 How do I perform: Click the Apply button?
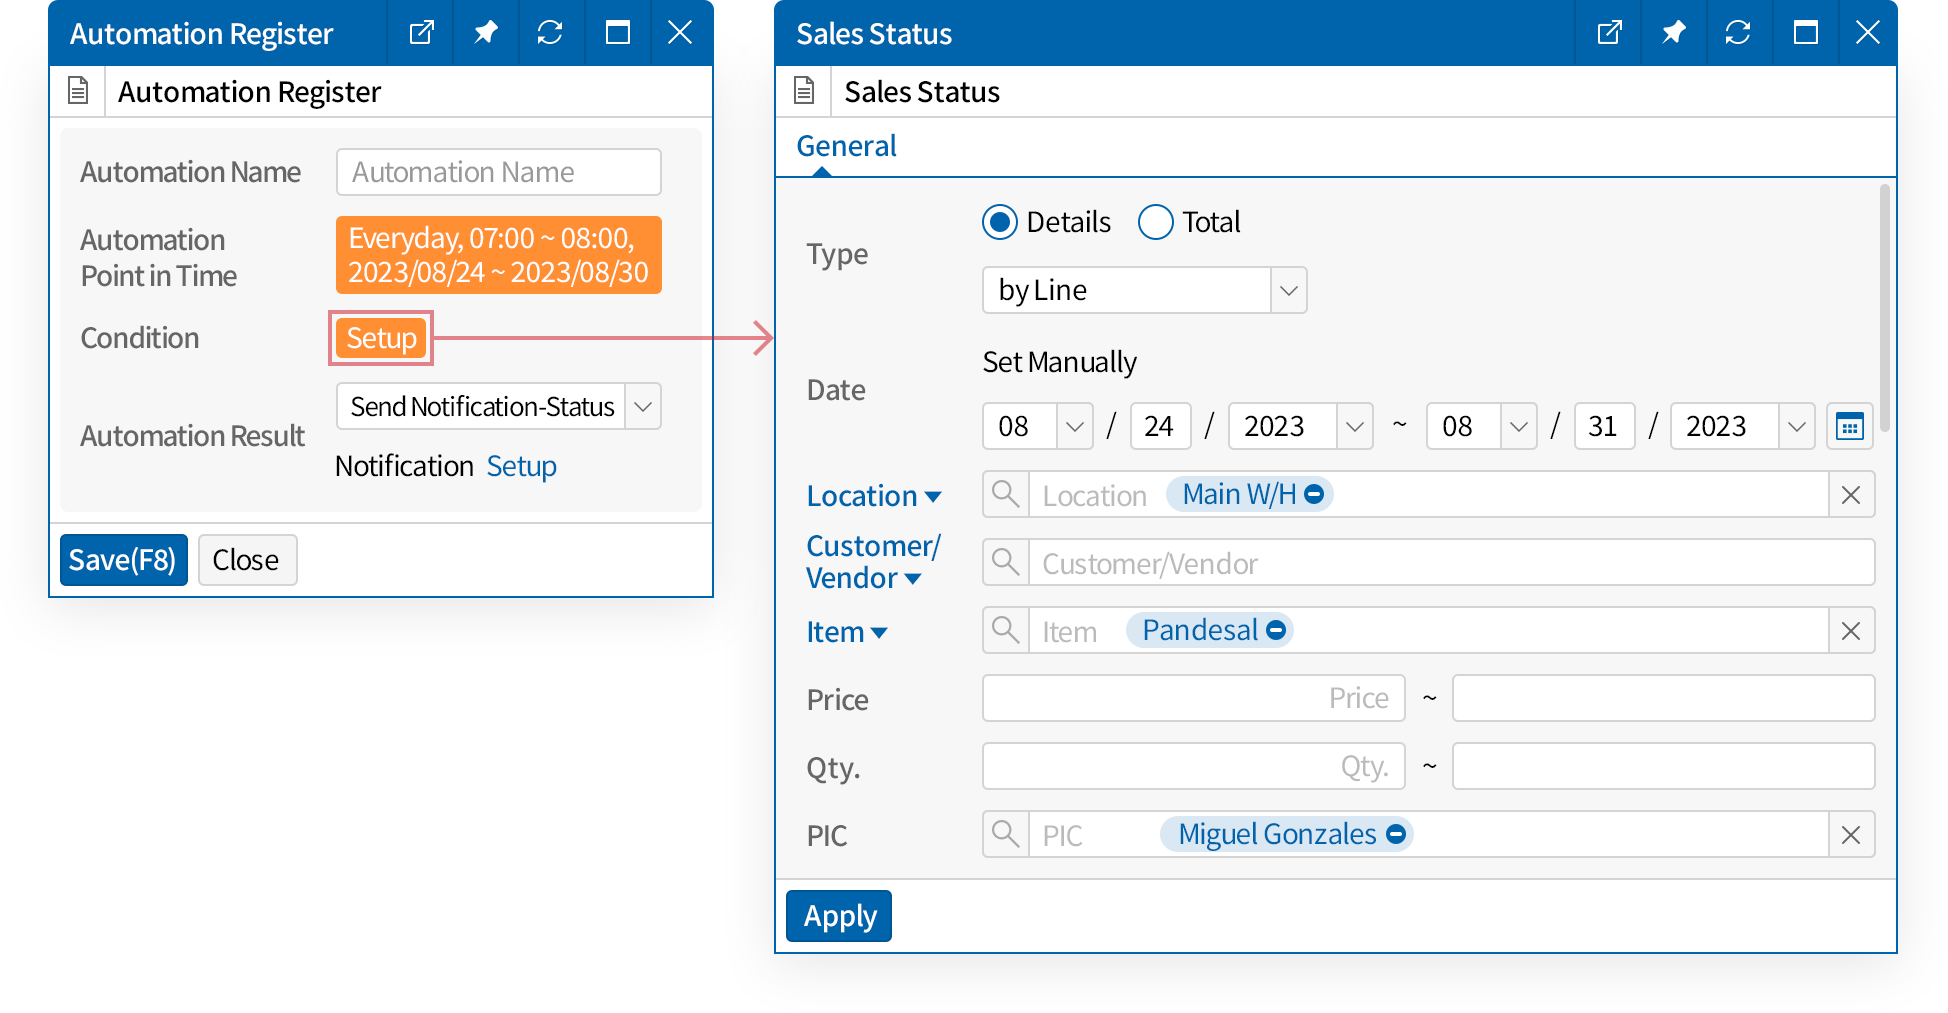click(839, 916)
